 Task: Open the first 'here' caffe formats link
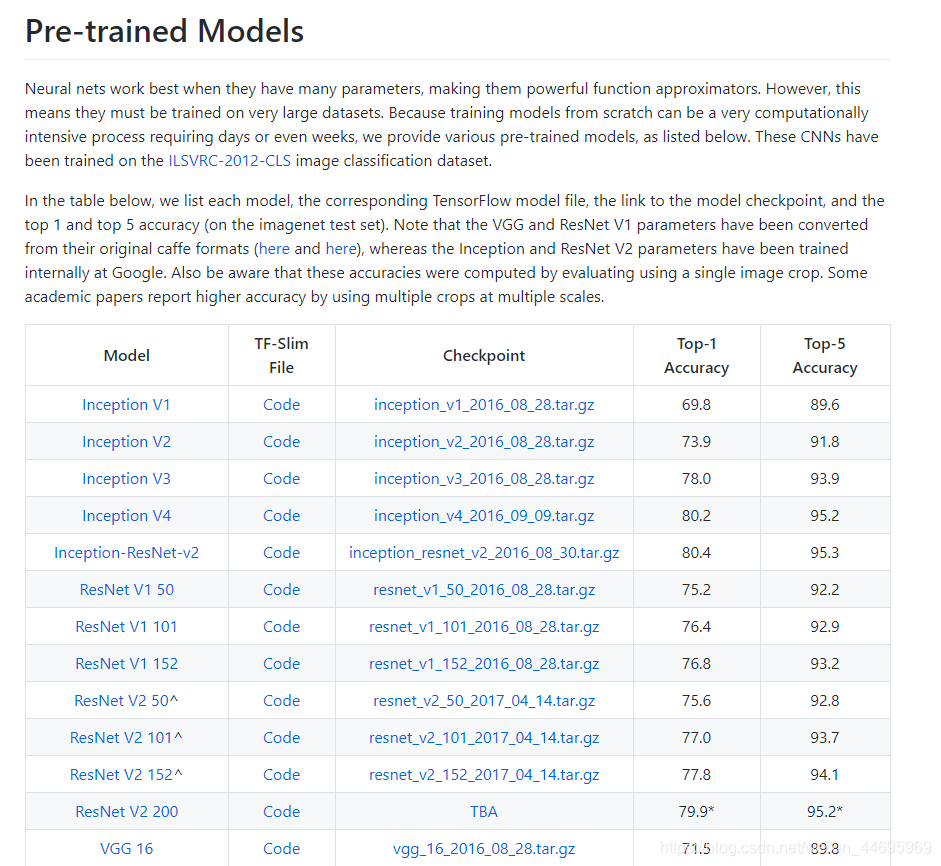(274, 248)
